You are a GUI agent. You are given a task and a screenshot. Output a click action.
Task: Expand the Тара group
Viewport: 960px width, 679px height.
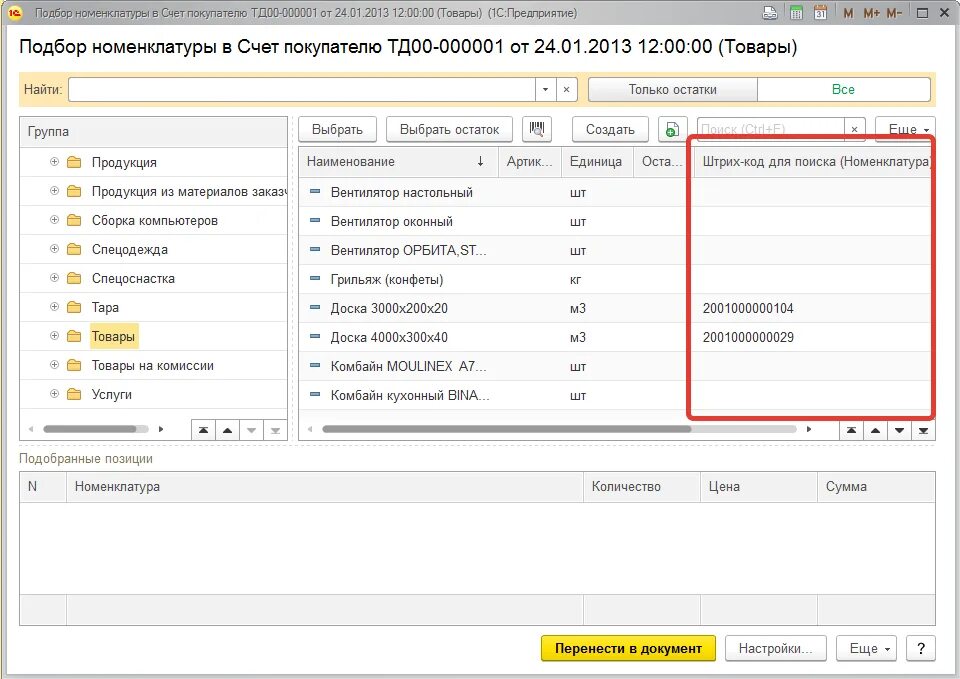[x=54, y=306]
